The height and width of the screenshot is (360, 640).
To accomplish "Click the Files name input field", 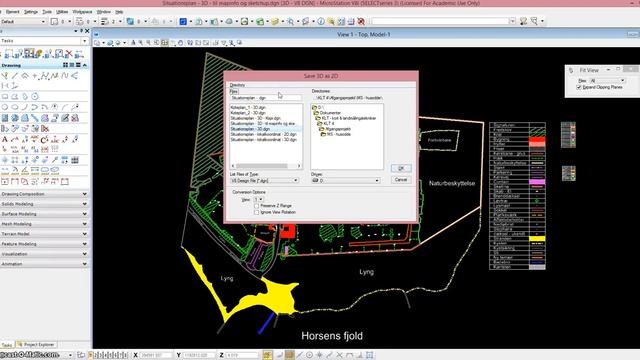I will pyautogui.click(x=266, y=98).
